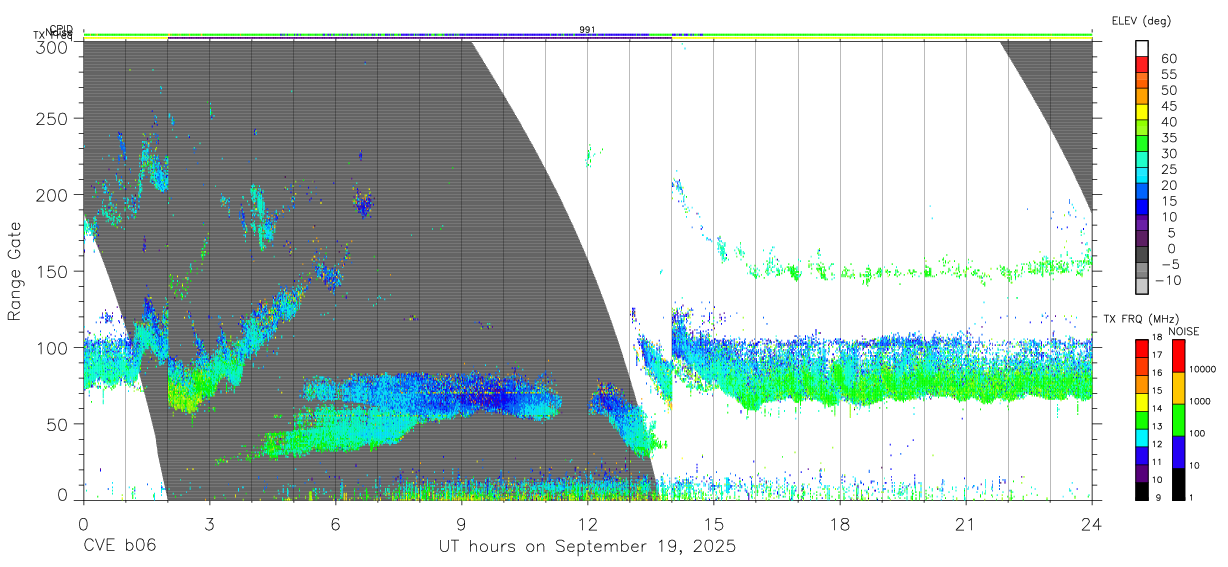Click the x-axis hour label '12'
This screenshot has width=1228, height=567.
pyautogui.click(x=588, y=524)
